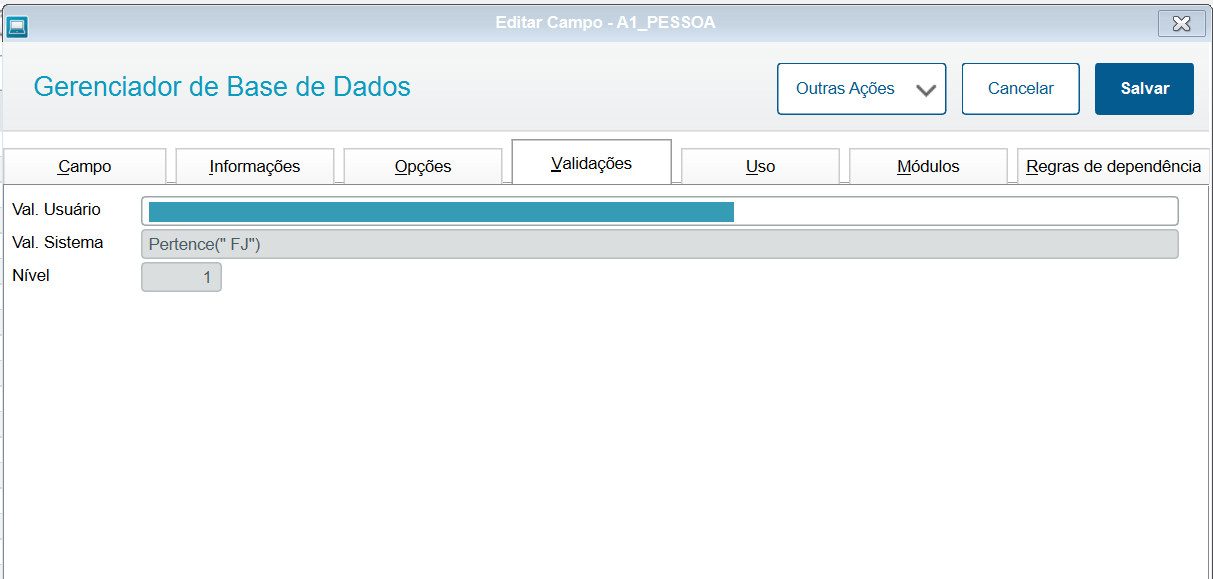Viewport: 1213px width, 579px height.
Task: Switch to the Uso tab
Action: pos(760,166)
